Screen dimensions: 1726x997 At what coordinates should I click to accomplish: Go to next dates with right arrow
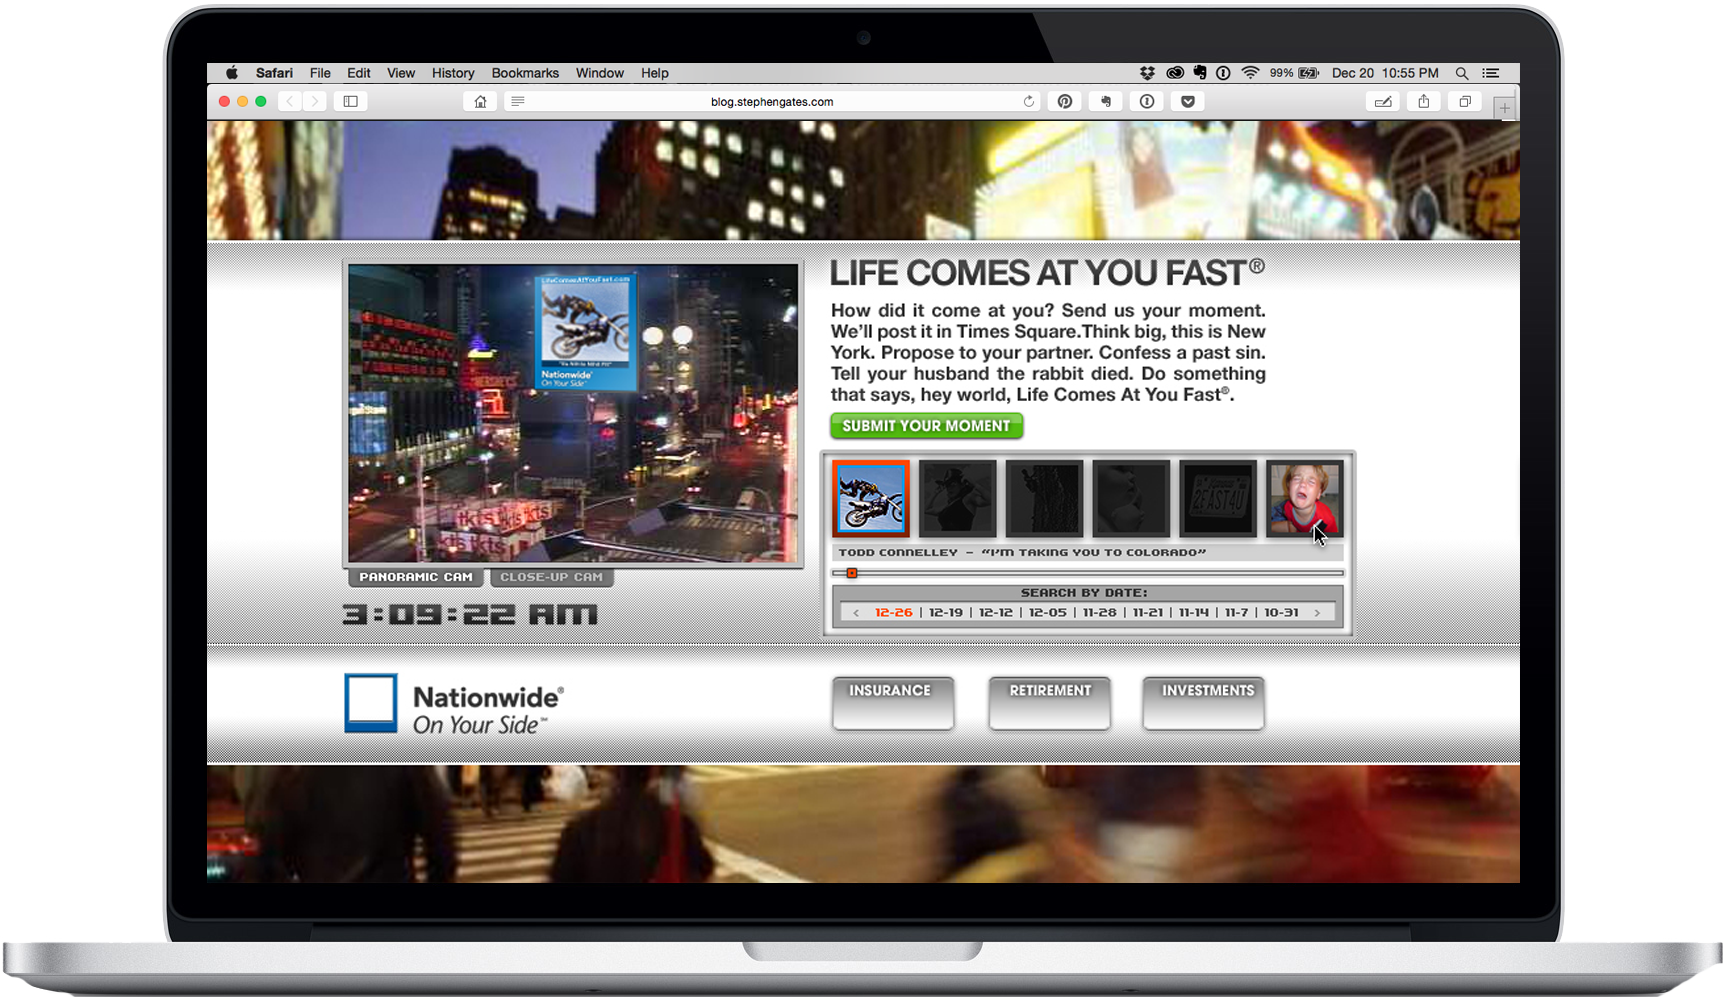pos(1318,612)
